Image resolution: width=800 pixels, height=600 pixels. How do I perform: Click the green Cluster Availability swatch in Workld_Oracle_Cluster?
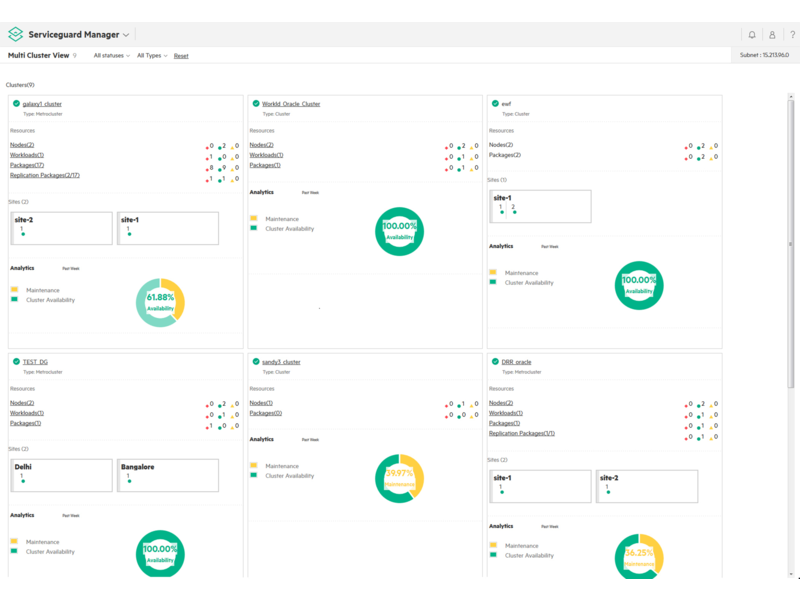[x=254, y=228]
